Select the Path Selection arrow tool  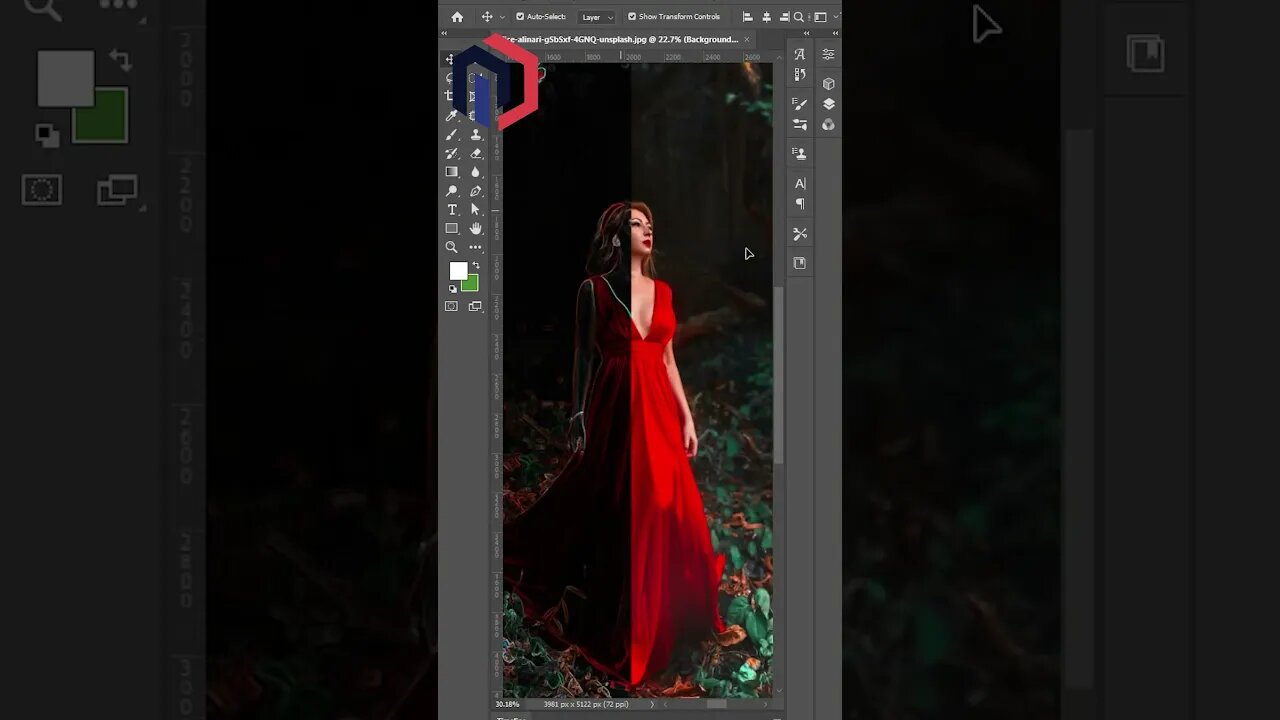click(476, 210)
